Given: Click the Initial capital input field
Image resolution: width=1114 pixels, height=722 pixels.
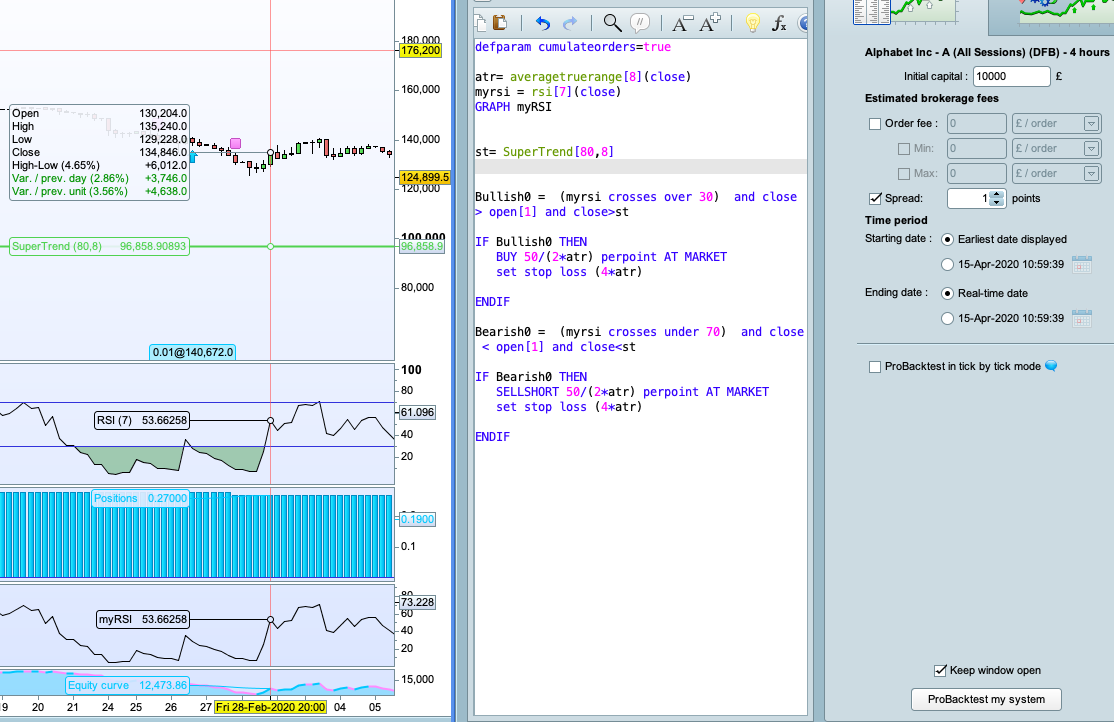Looking at the screenshot, I should (x=1011, y=76).
